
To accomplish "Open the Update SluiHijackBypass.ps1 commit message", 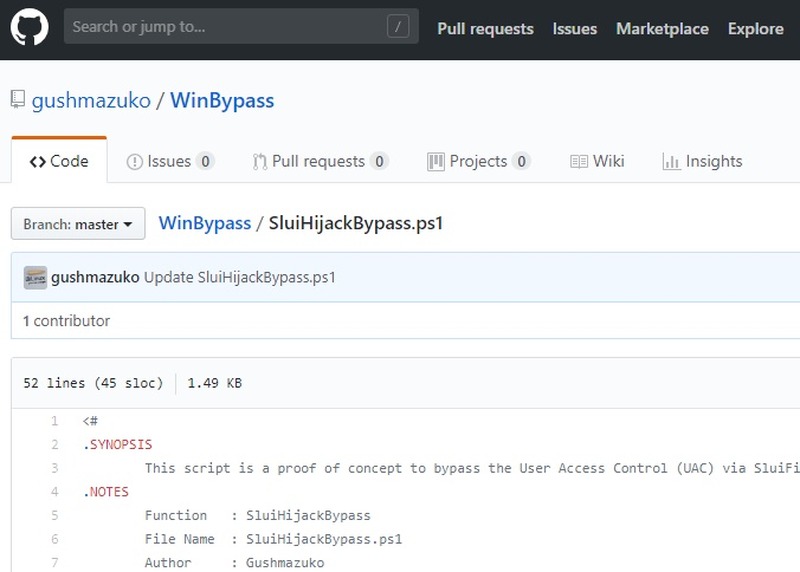I will pyautogui.click(x=239, y=277).
